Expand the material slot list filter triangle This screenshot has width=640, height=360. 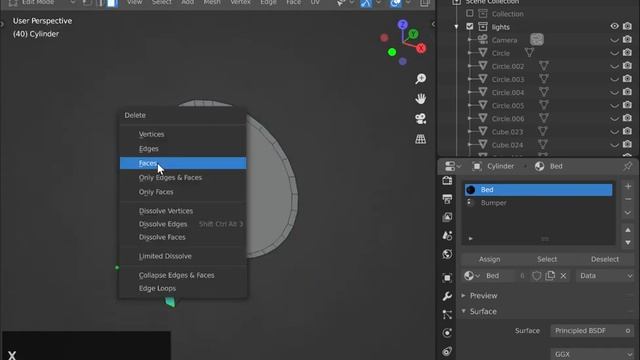click(x=471, y=238)
